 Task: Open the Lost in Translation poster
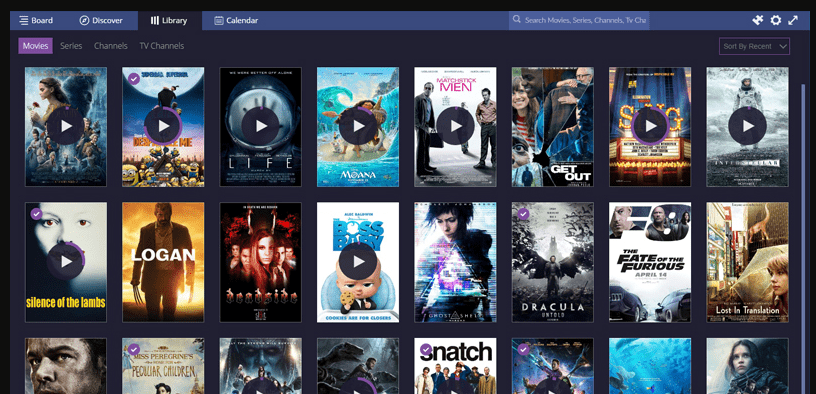click(x=747, y=262)
